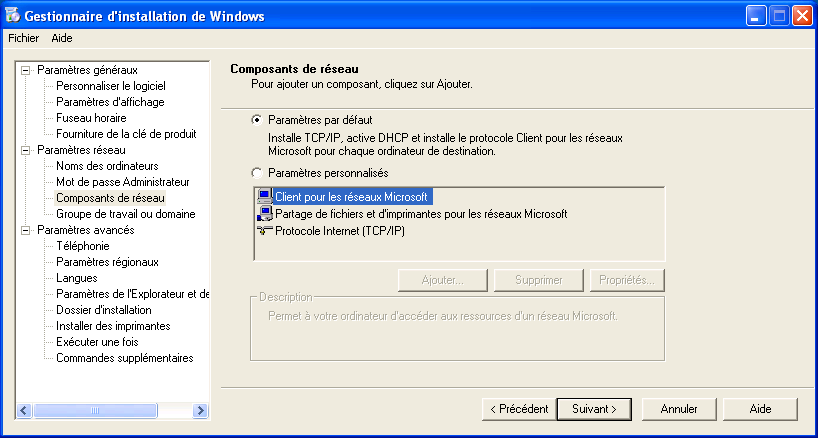Select Personnaliser le logiciel in the tree
This screenshot has width=818, height=438.
[x=111, y=86]
